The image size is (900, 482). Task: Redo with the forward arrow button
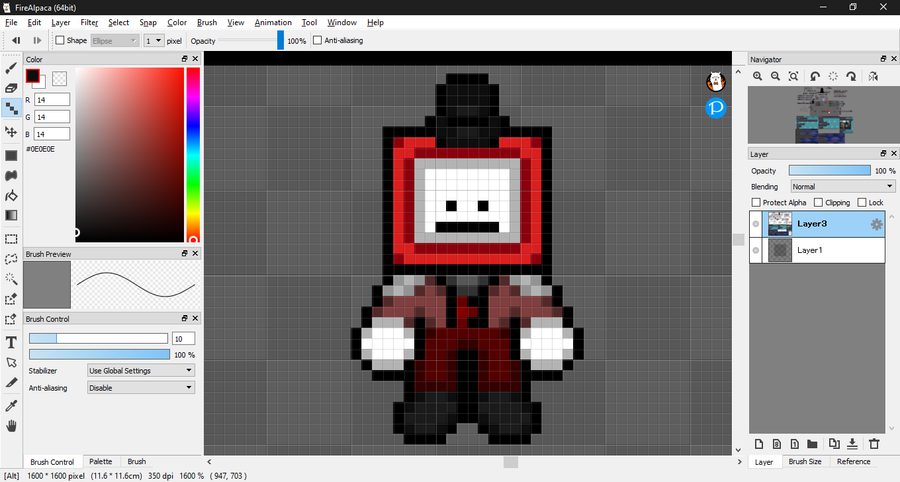pos(37,40)
